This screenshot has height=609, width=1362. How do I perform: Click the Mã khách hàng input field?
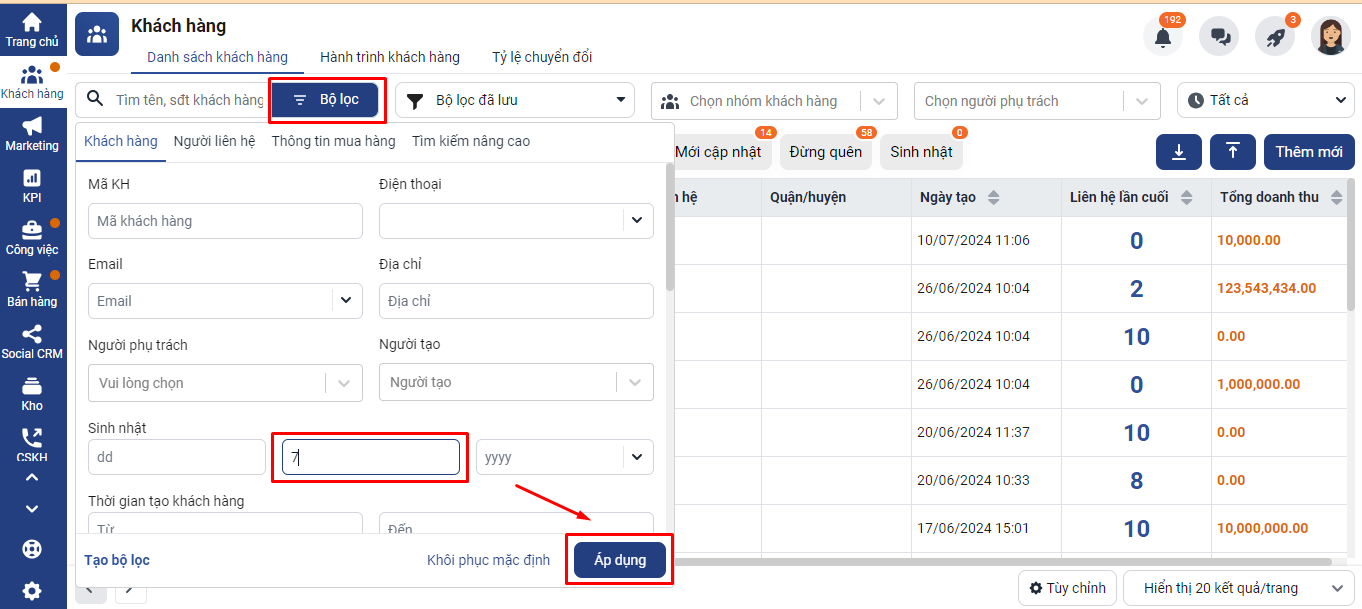coord(225,221)
